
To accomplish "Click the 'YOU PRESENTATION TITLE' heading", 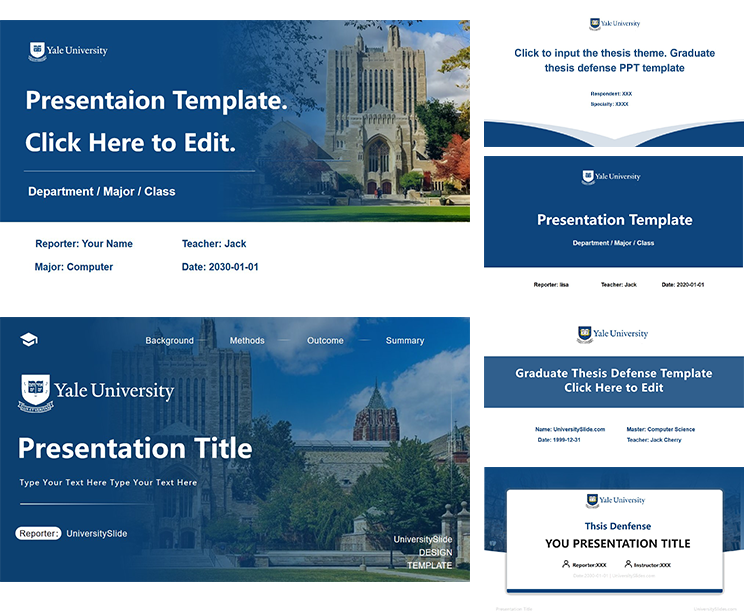I will pos(617,544).
